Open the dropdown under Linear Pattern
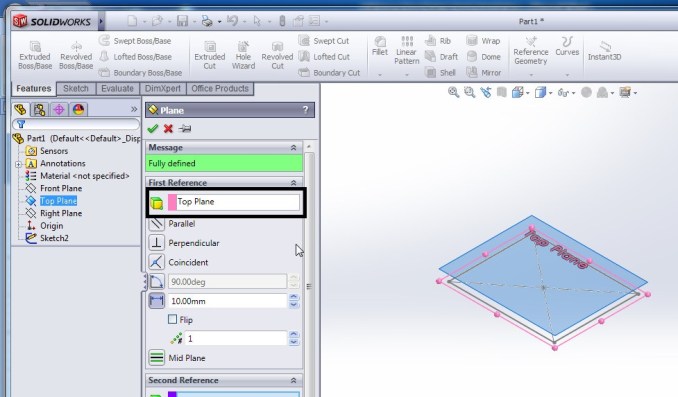The image size is (678, 397). click(406, 75)
